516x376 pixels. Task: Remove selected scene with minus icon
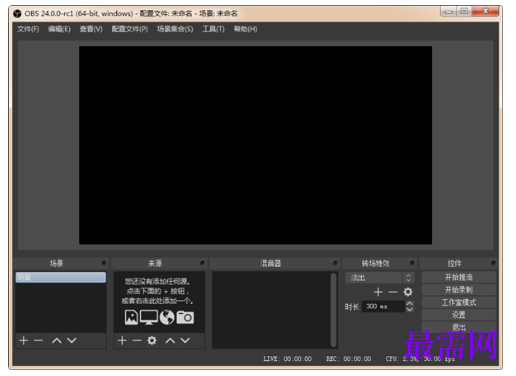click(x=39, y=340)
